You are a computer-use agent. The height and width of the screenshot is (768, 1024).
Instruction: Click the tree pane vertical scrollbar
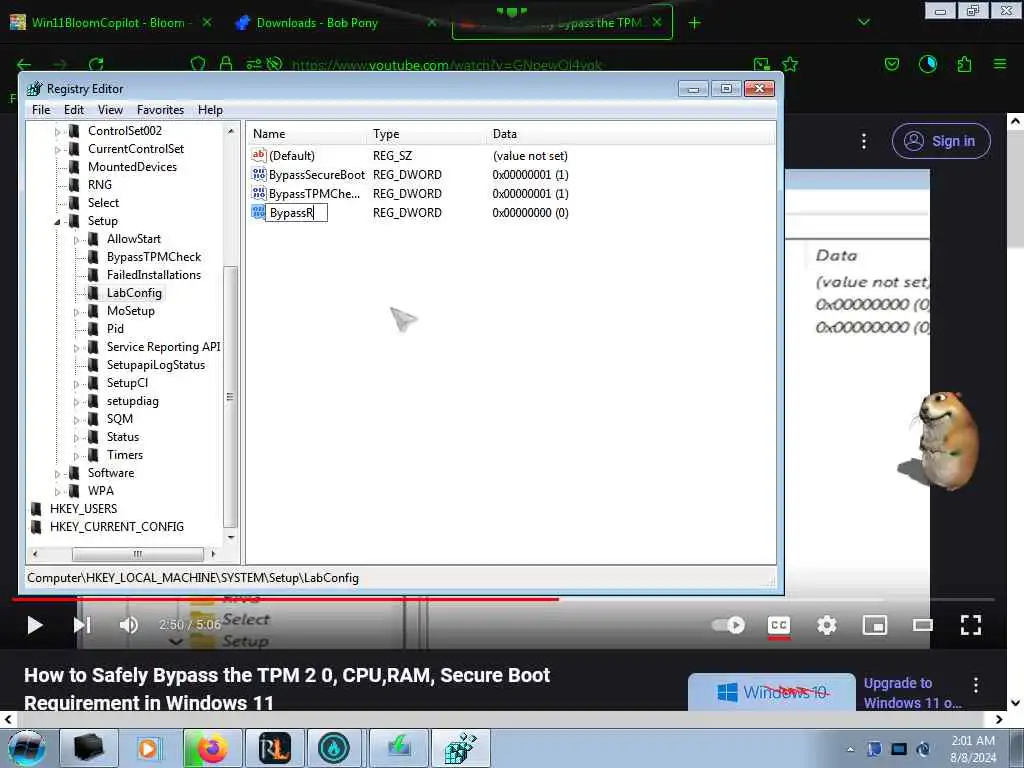[x=231, y=396]
